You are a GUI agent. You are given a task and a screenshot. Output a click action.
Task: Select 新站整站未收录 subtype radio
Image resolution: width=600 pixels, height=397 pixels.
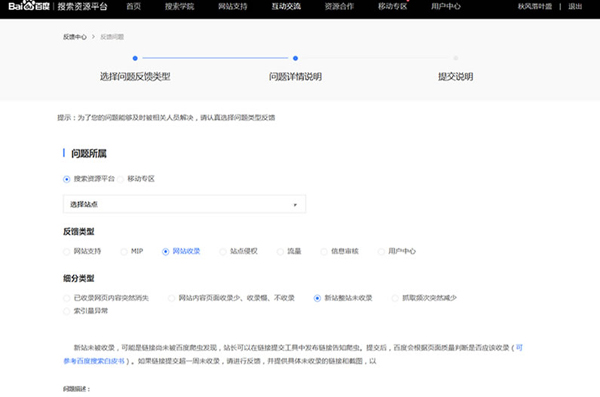pyautogui.click(x=317, y=298)
